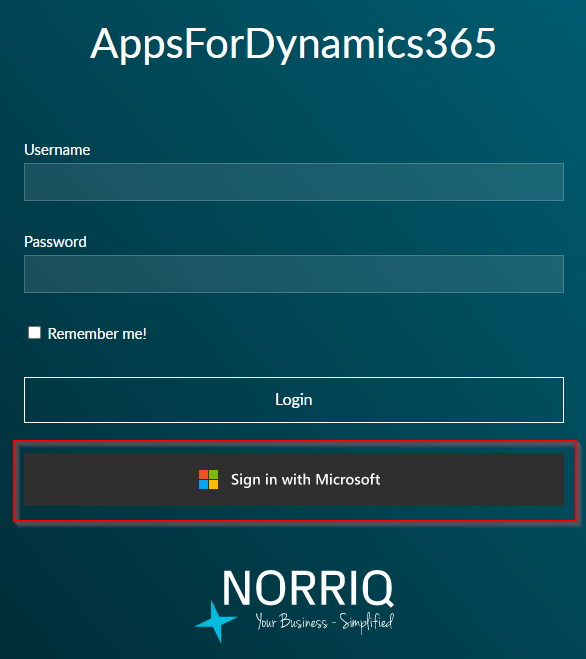The height and width of the screenshot is (659, 586).
Task: Click the Password field label
Action: 55,242
